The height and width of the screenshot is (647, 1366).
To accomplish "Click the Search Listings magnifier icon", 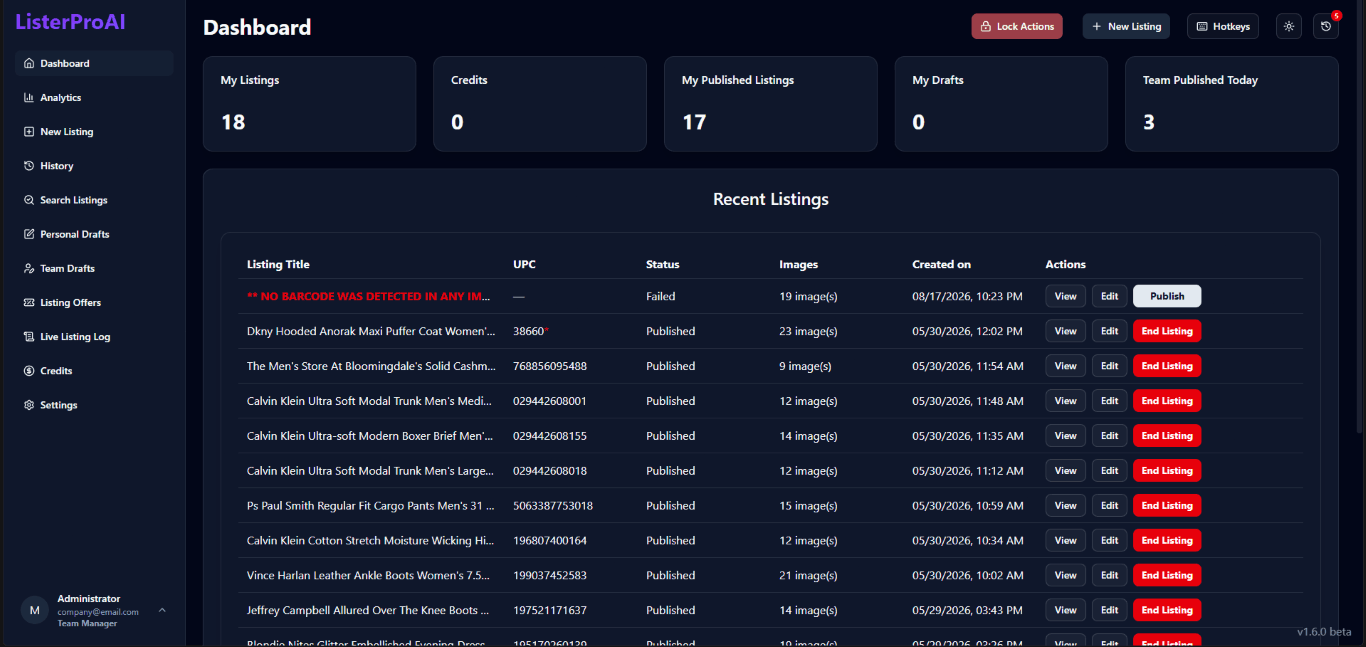I will [29, 200].
